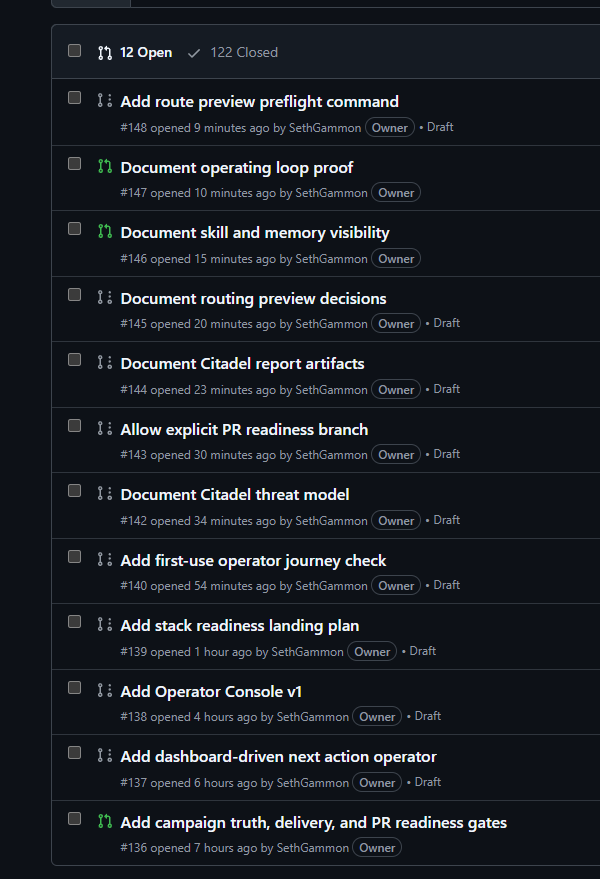The height and width of the screenshot is (879, 600).
Task: Click '#140 opened 54 minutes ago' text
Action: click(x=198, y=586)
